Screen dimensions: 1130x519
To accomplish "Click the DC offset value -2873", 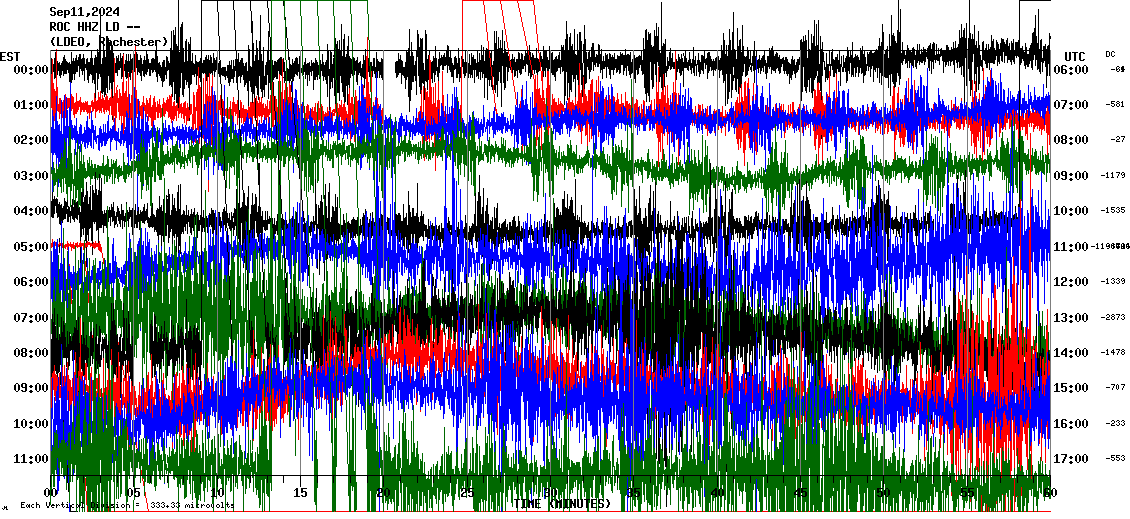I will click(x=1113, y=318).
